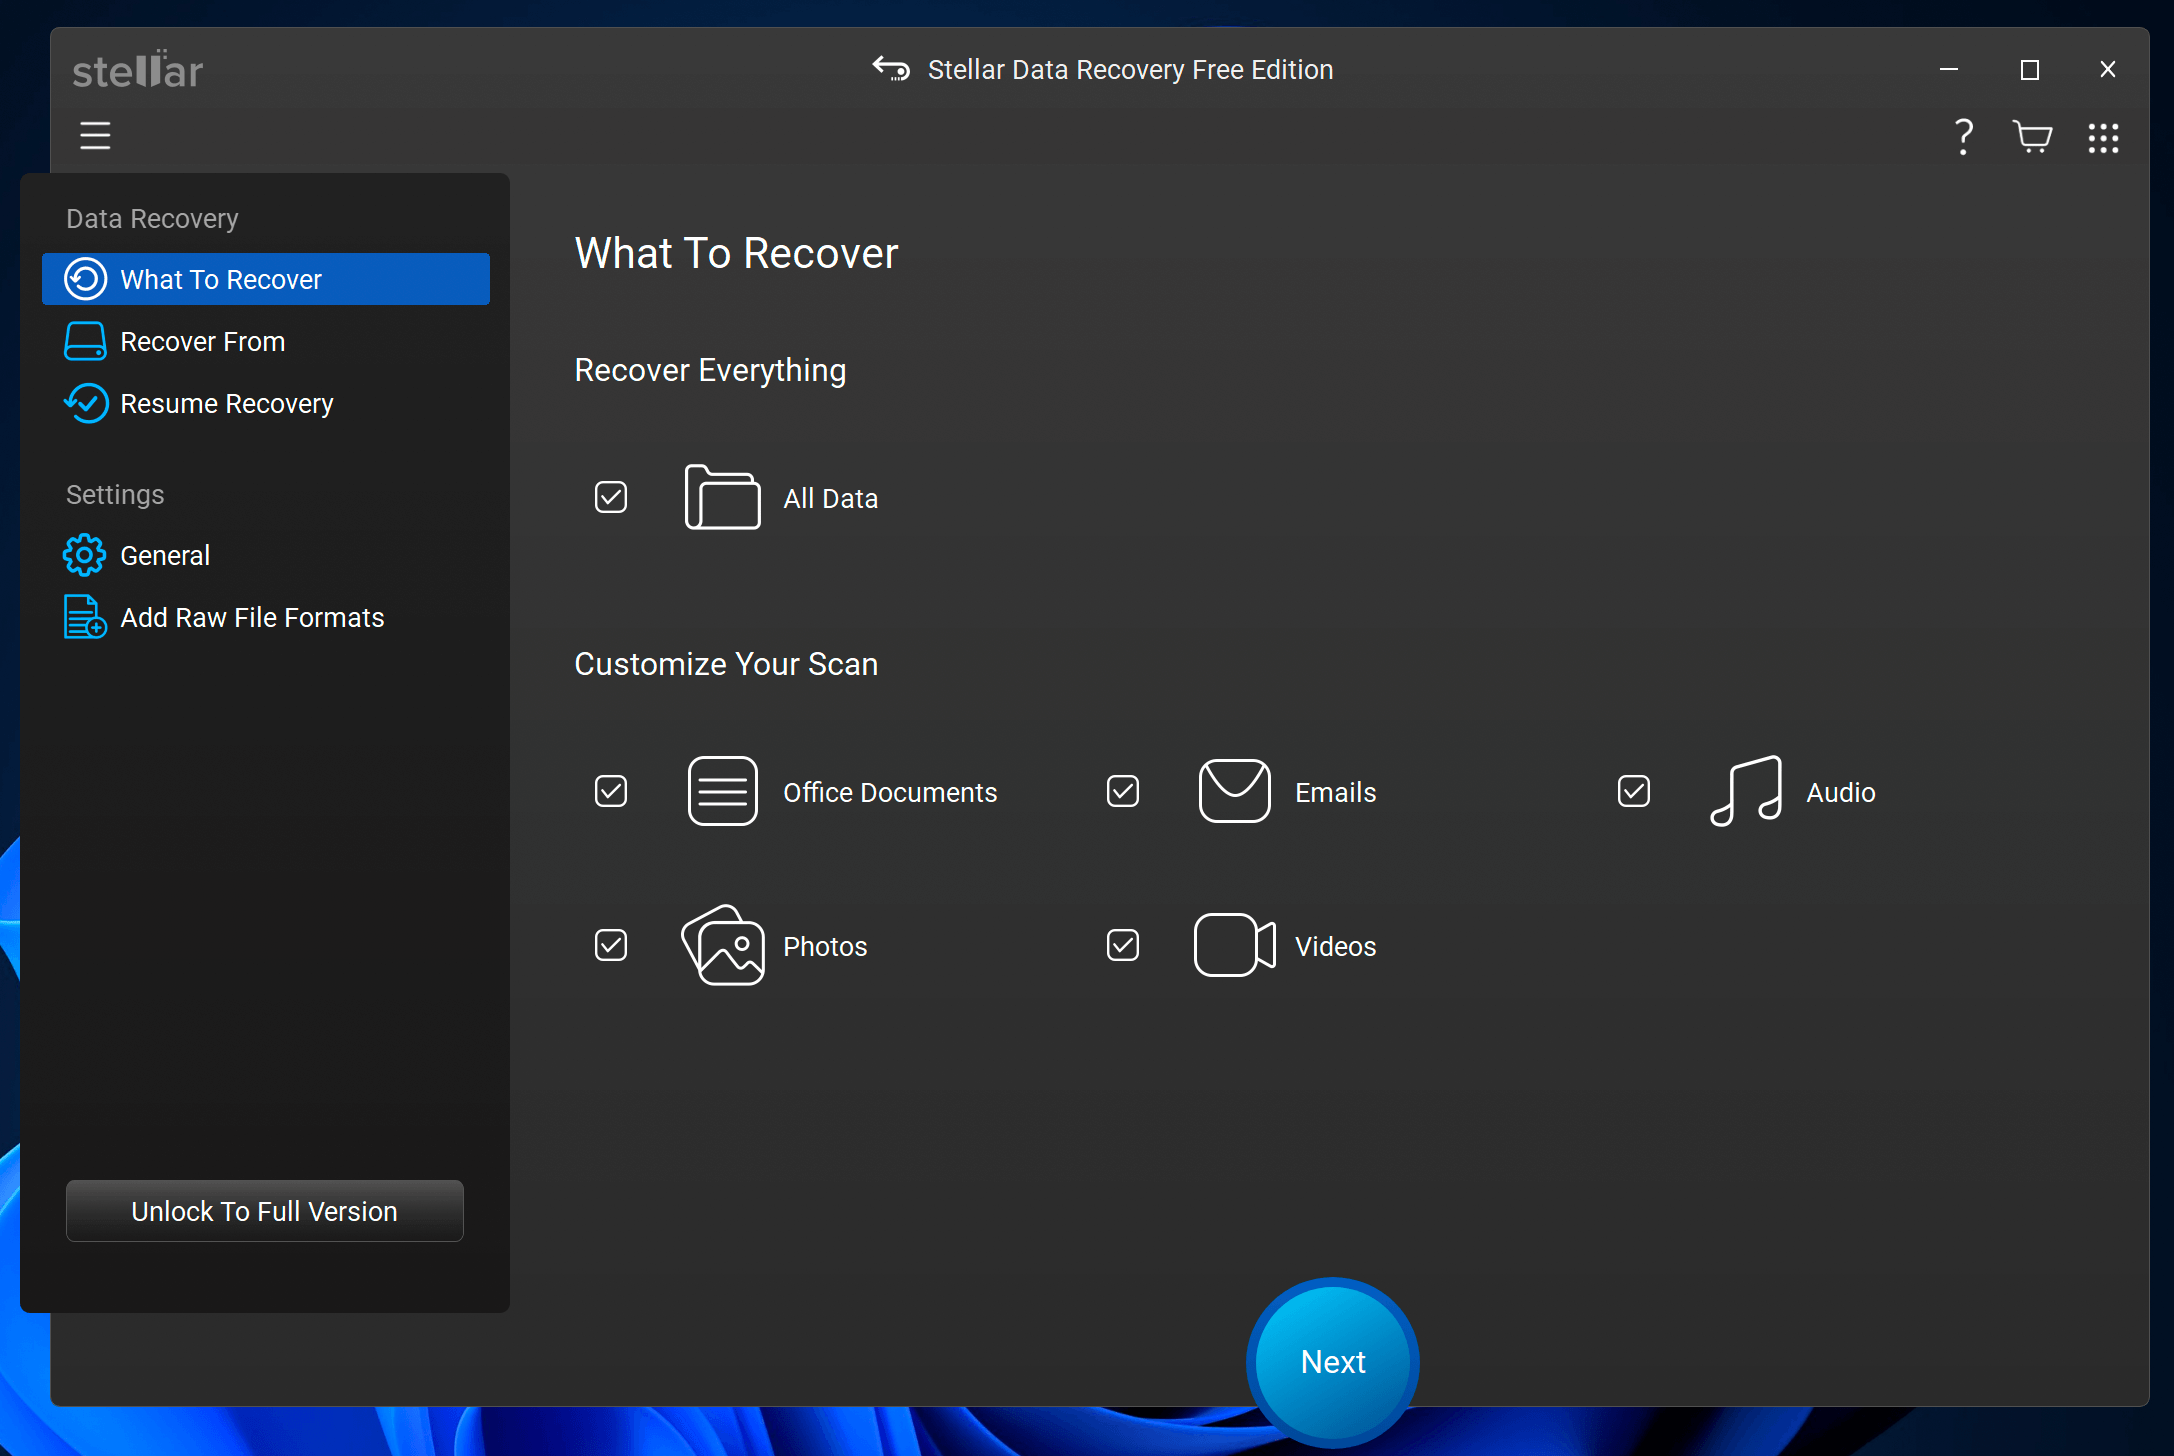Uncheck the Photos checkbox

click(611, 945)
